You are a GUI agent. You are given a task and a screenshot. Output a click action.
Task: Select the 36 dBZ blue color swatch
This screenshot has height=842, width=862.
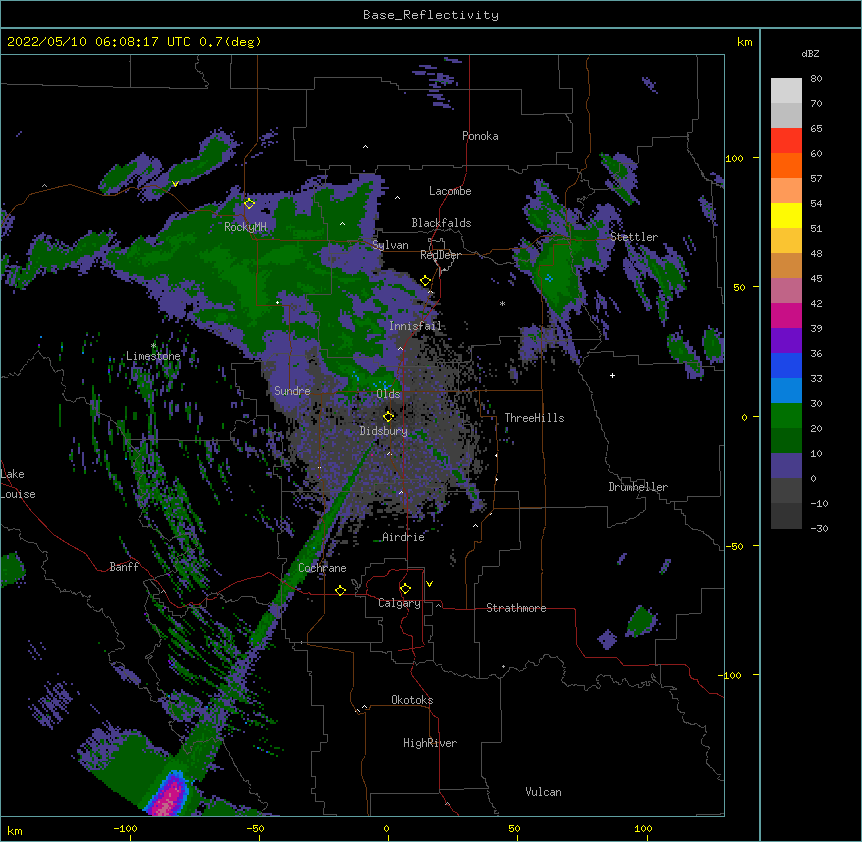[786, 365]
